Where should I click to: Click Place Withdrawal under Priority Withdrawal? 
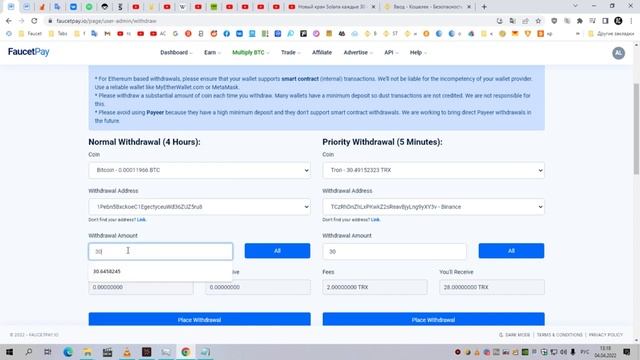(x=433, y=320)
